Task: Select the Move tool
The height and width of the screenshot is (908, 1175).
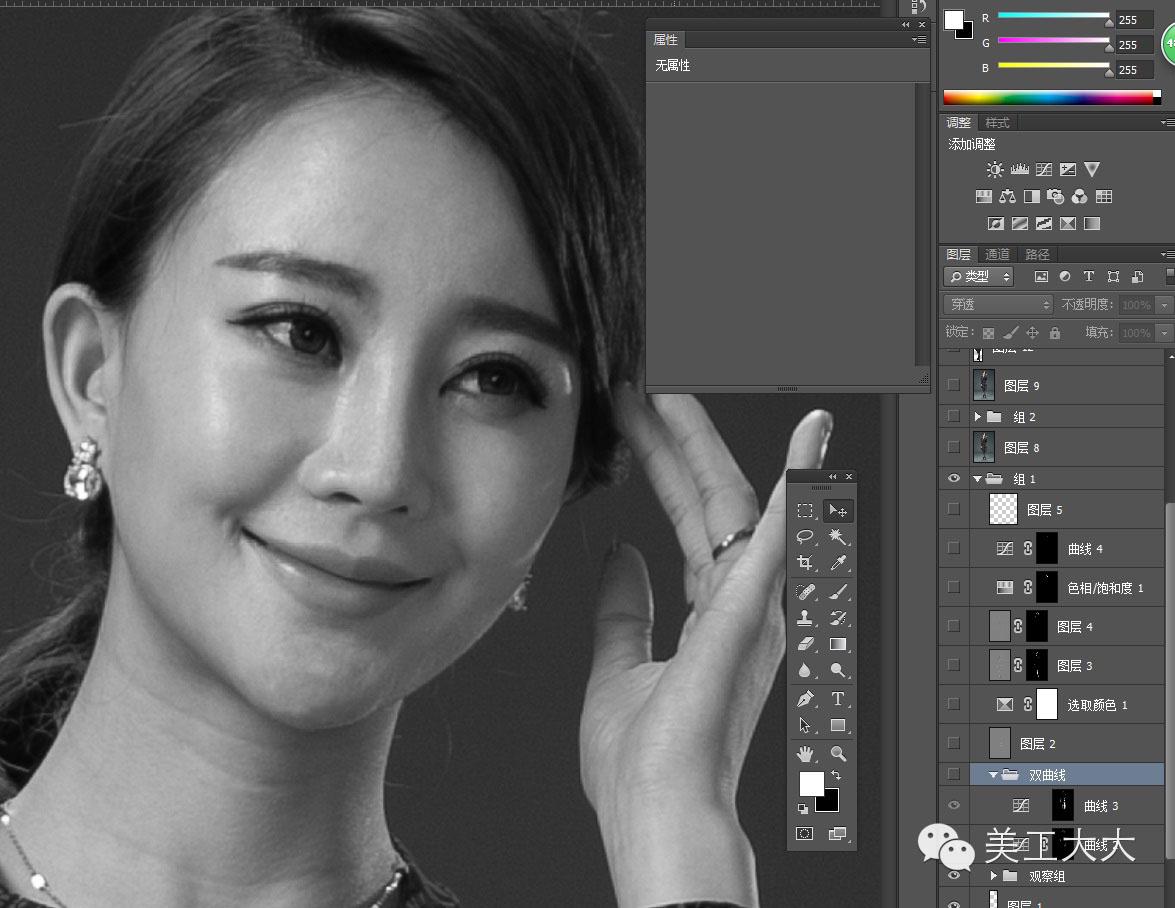Action: pyautogui.click(x=838, y=511)
